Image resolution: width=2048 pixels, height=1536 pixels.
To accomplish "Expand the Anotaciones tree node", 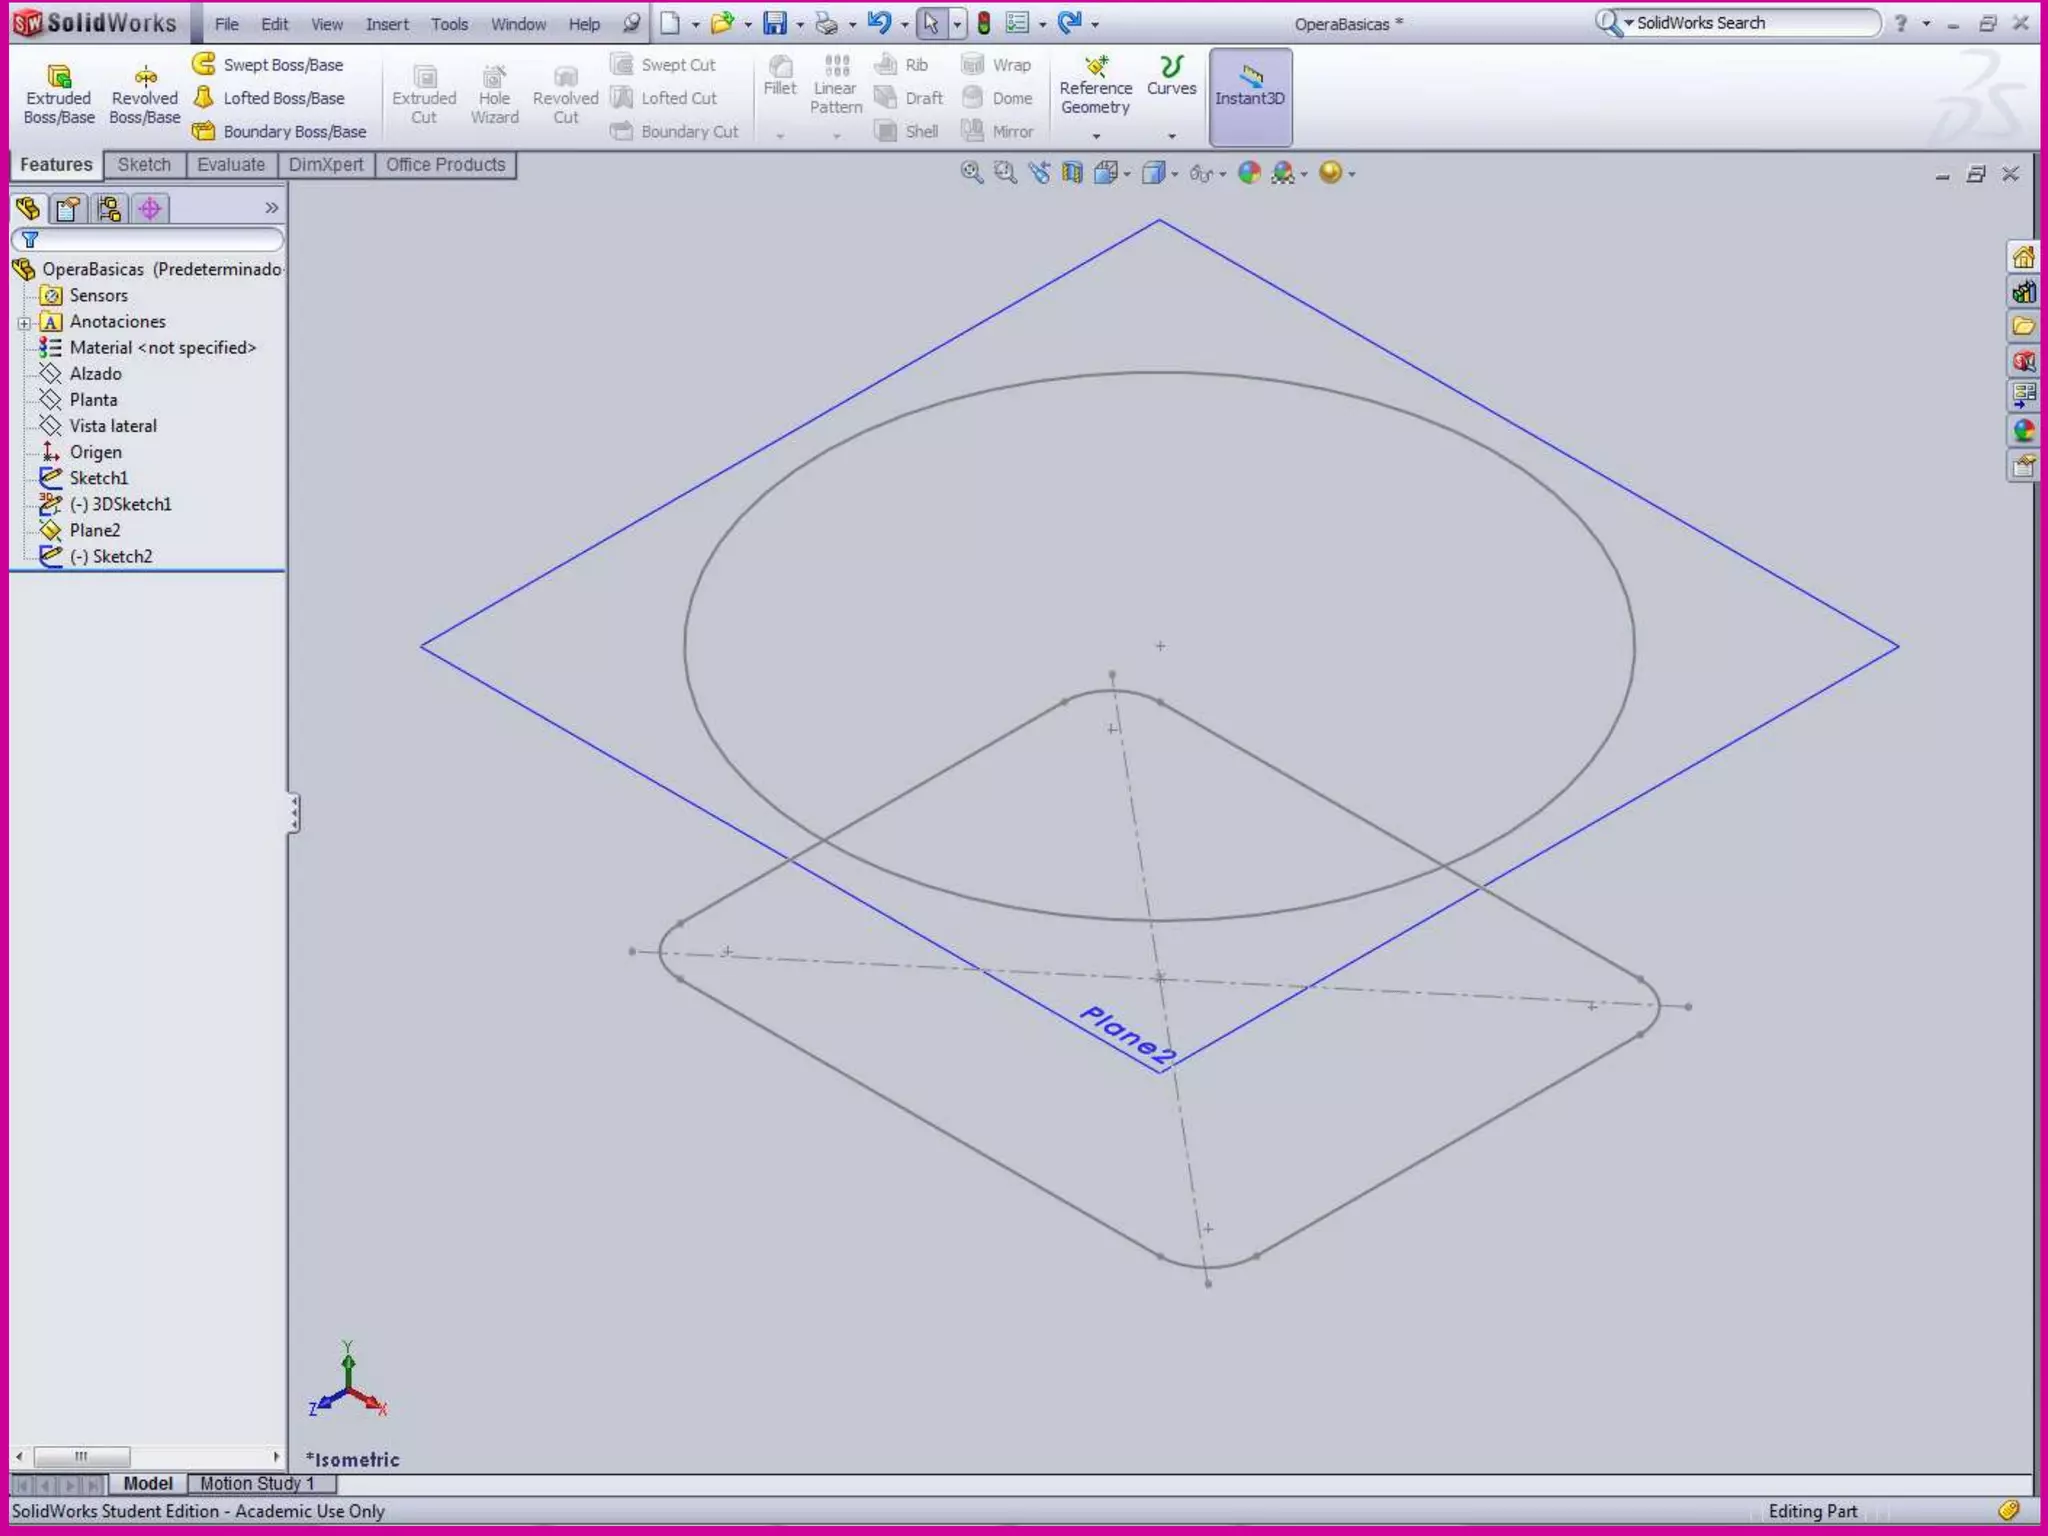I will pyautogui.click(x=24, y=322).
